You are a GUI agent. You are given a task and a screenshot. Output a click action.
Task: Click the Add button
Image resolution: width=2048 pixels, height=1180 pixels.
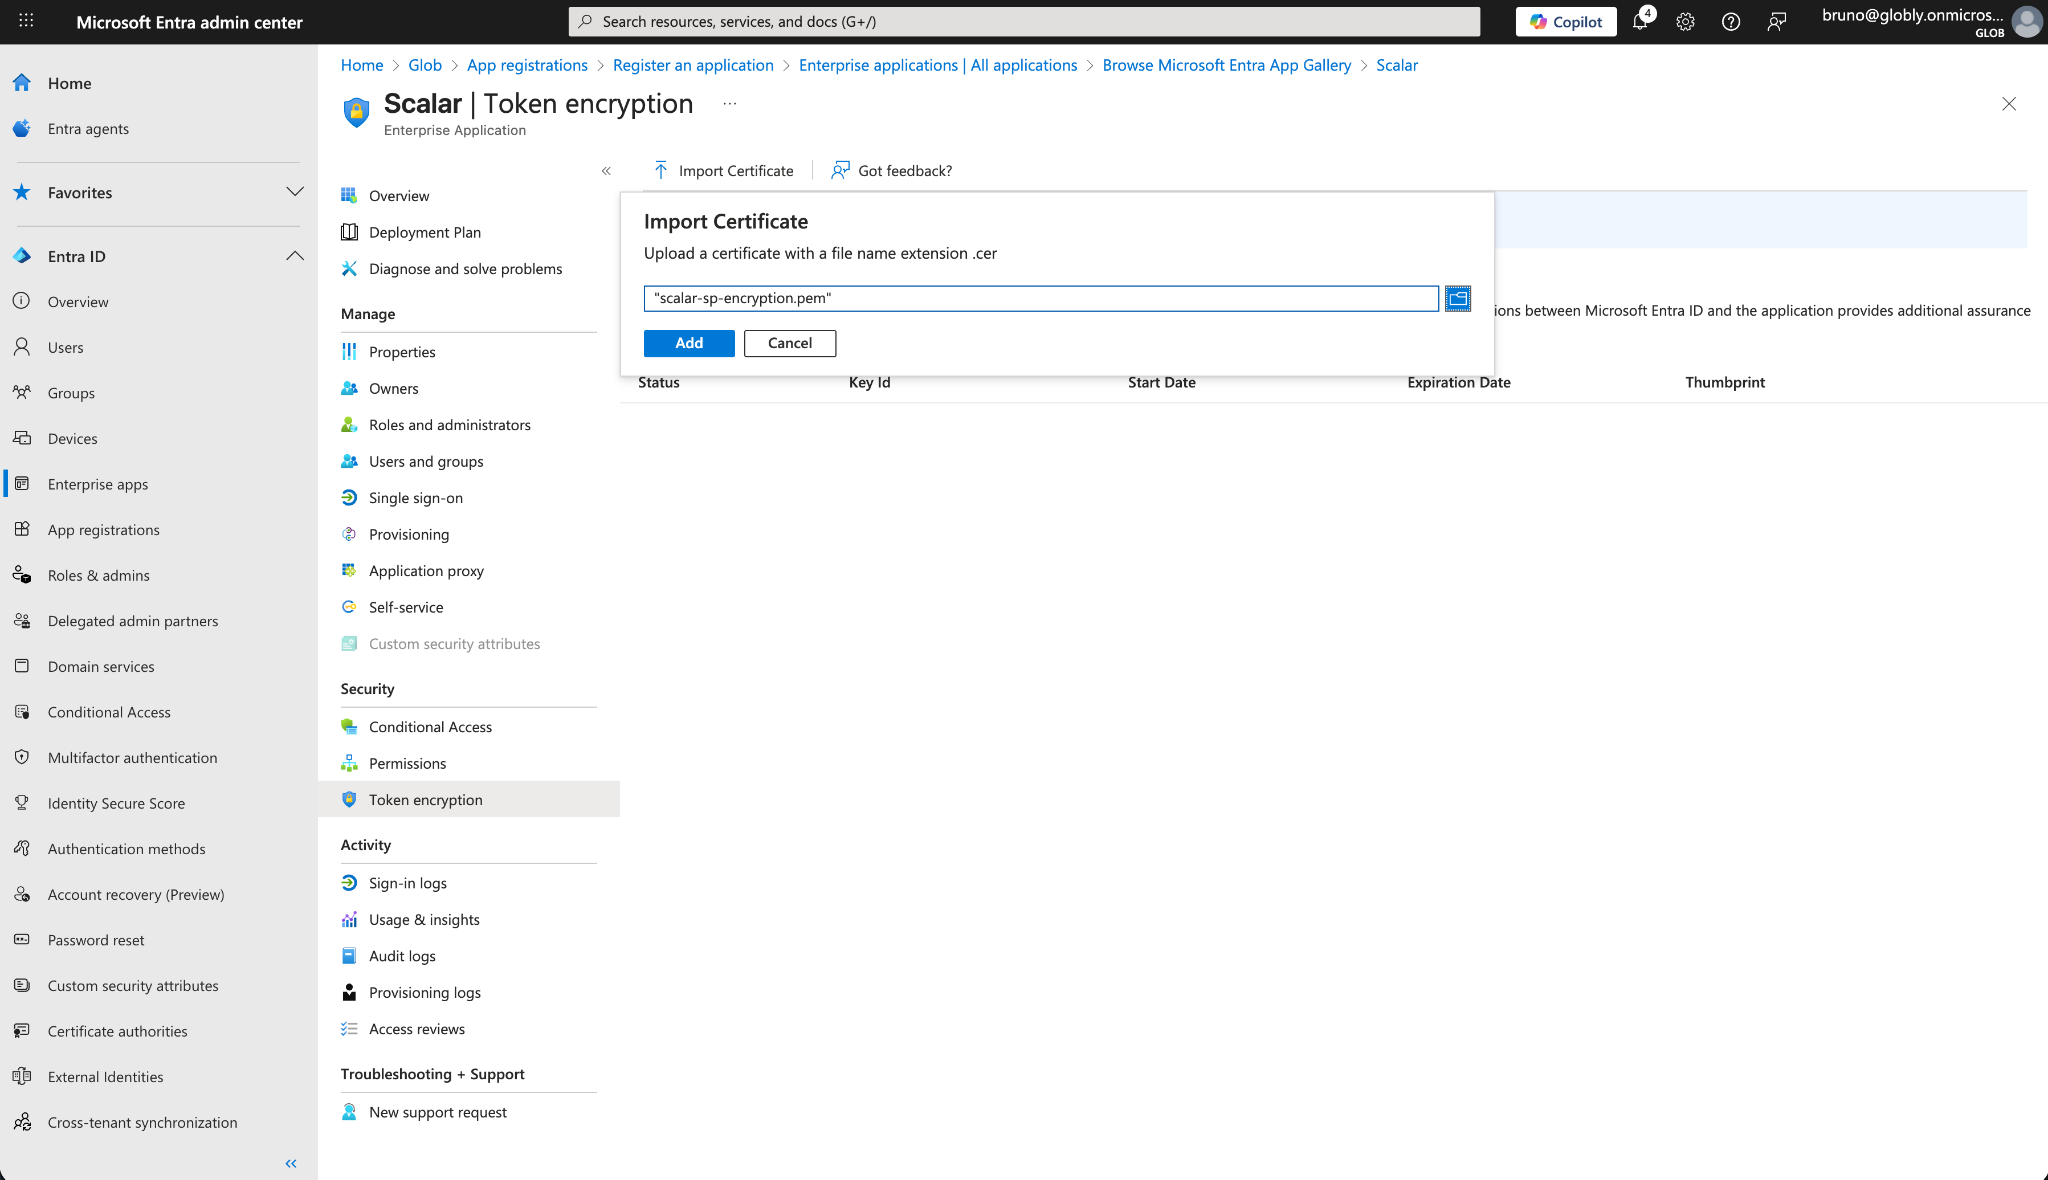click(689, 343)
